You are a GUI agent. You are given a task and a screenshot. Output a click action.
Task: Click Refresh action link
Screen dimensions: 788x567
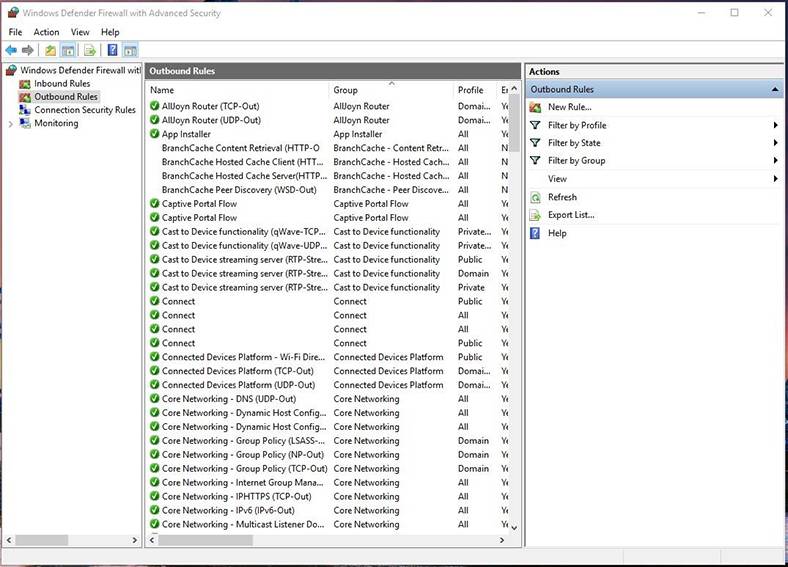[x=562, y=197]
